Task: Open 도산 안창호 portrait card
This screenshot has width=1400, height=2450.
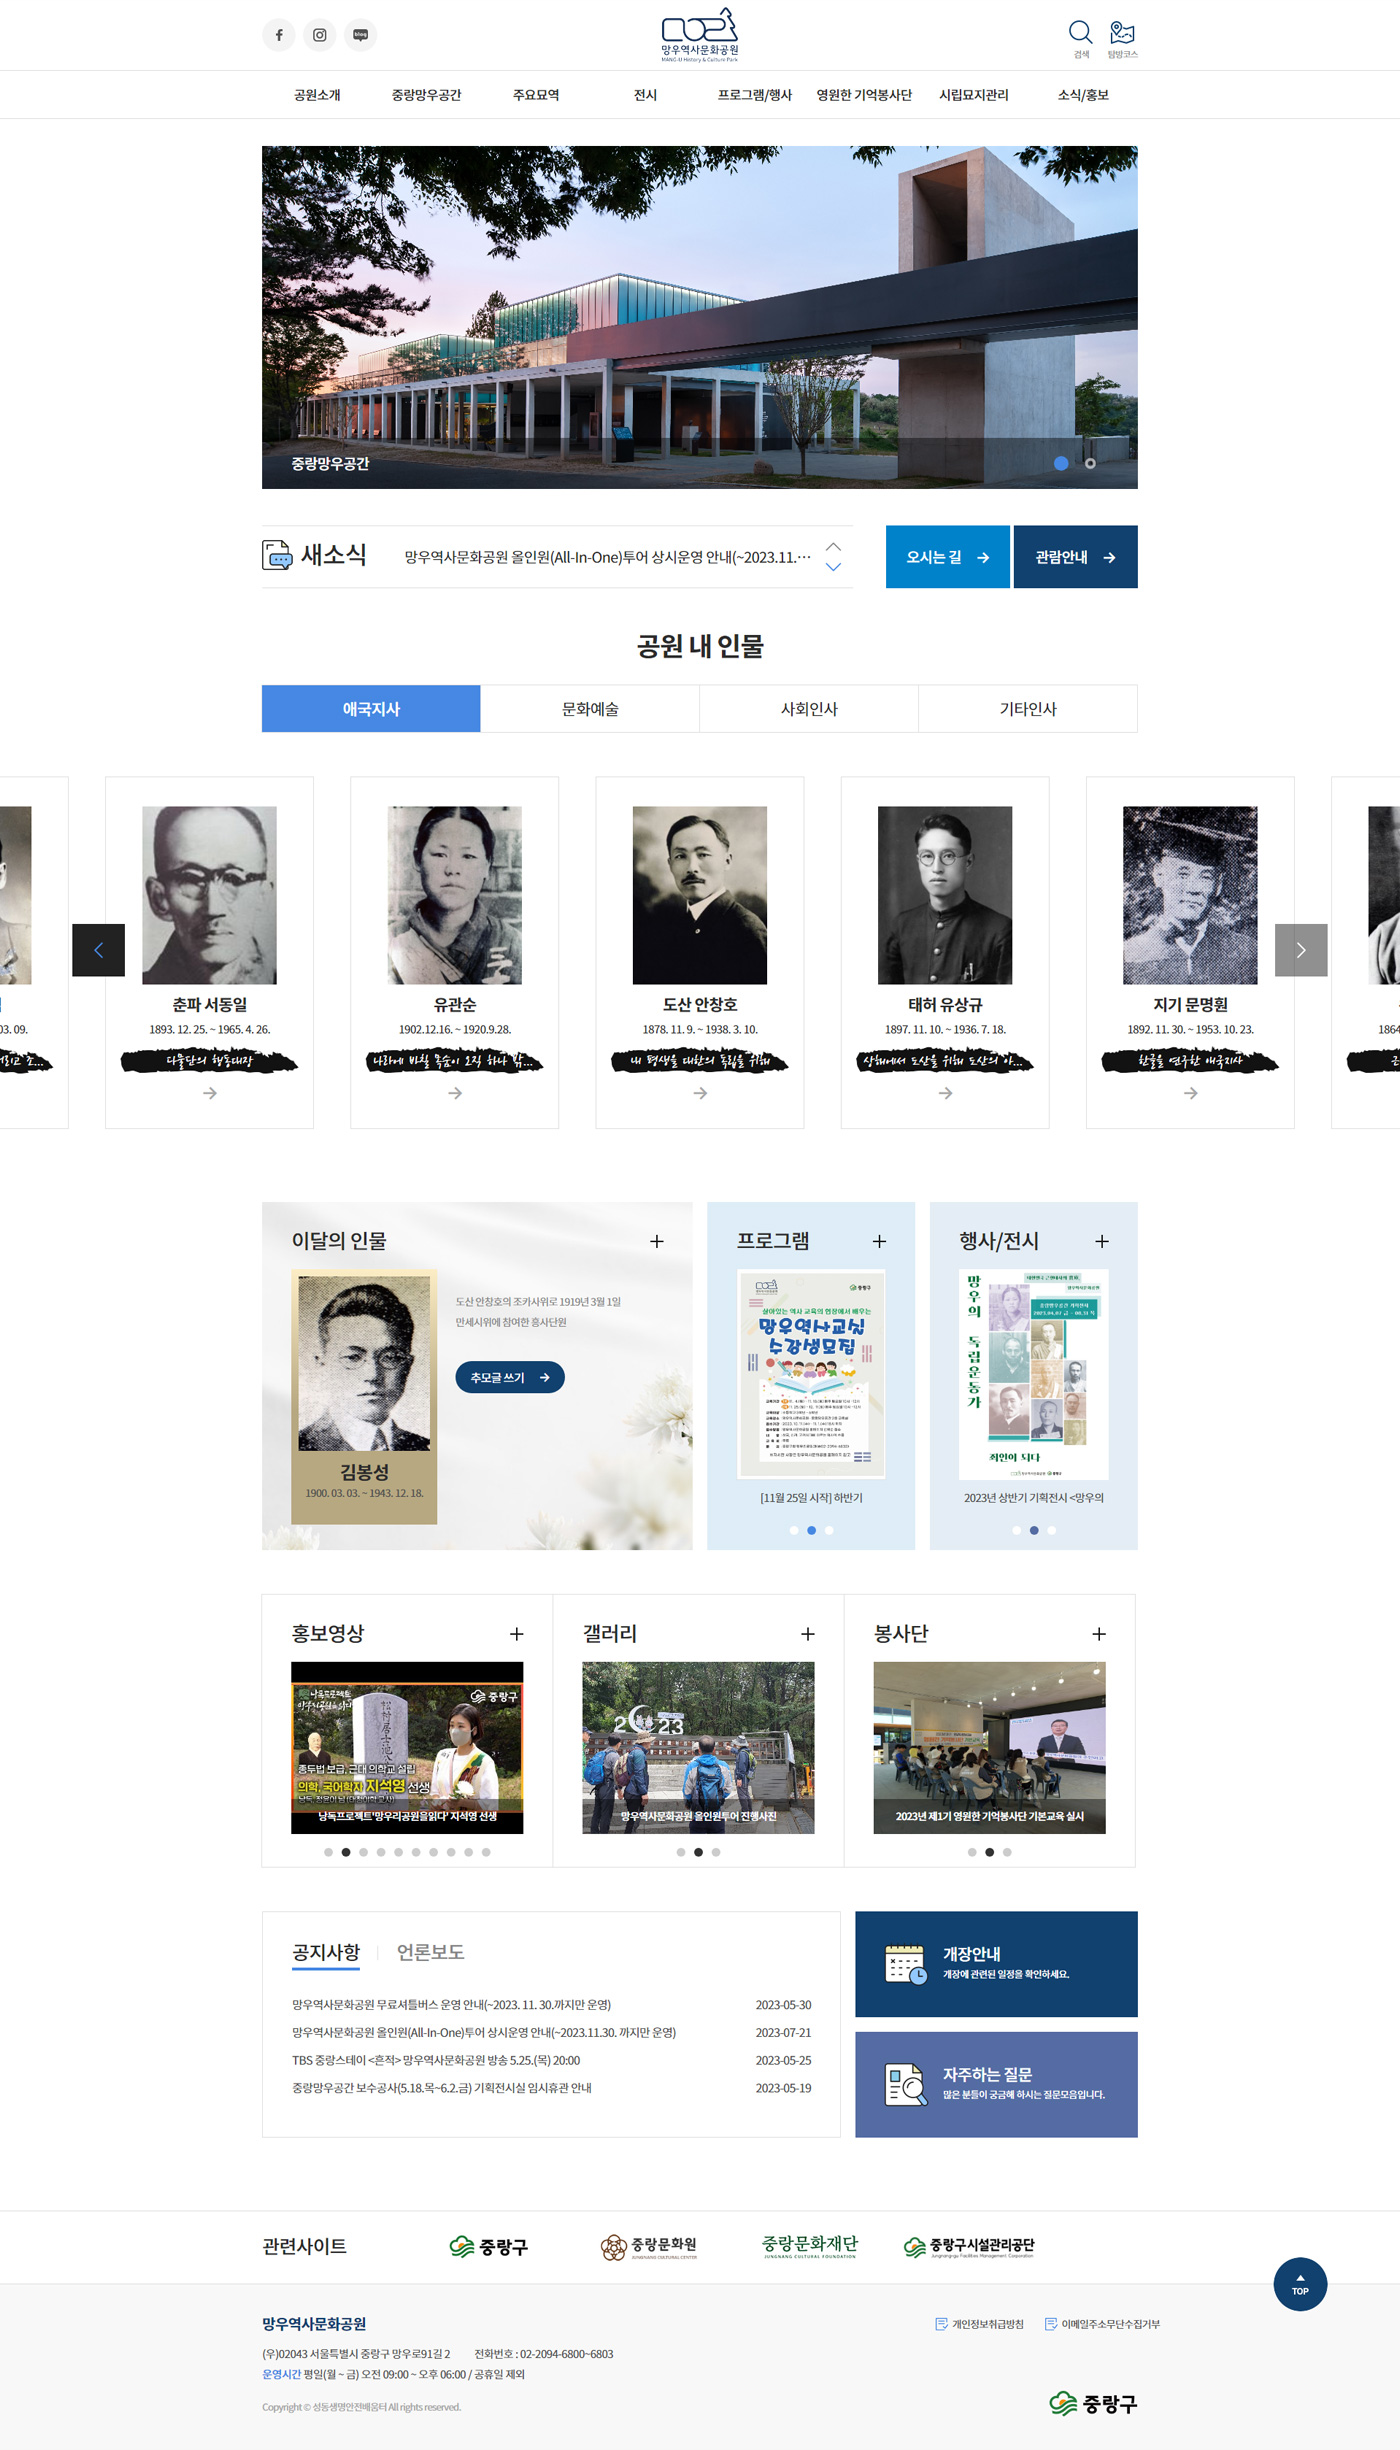Action: tap(700, 952)
